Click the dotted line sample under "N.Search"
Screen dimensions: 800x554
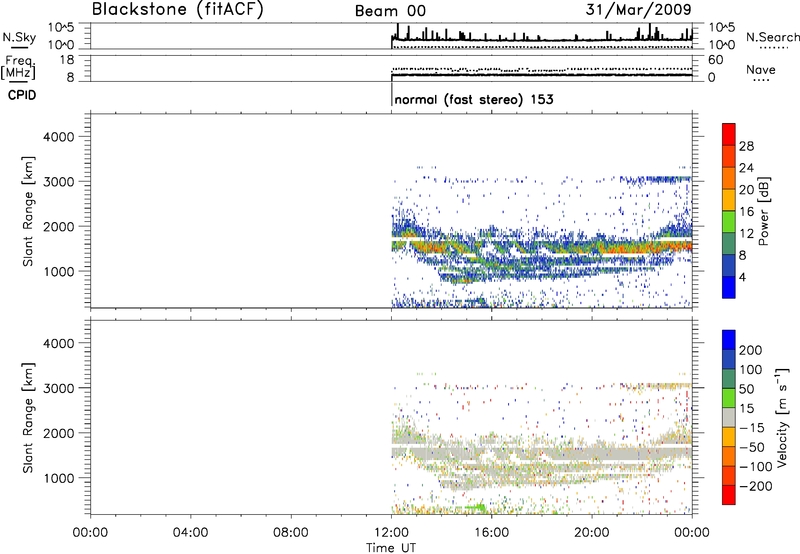click(773, 47)
